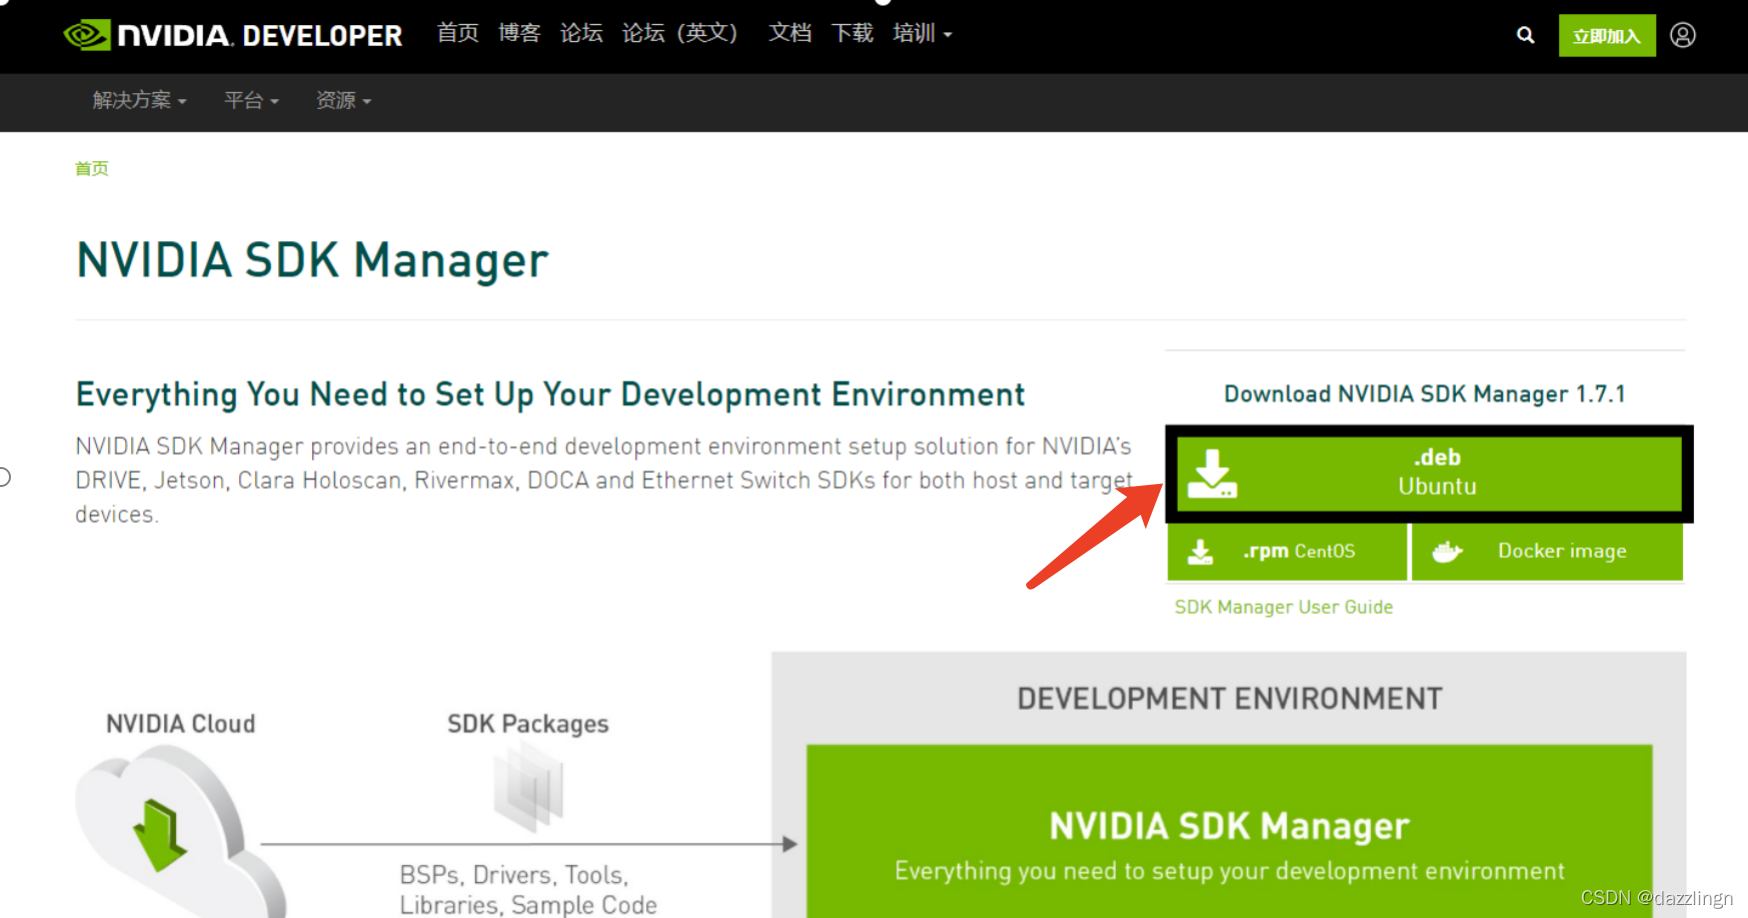
Task: Download the .rpm CentOS package
Action: click(1287, 552)
